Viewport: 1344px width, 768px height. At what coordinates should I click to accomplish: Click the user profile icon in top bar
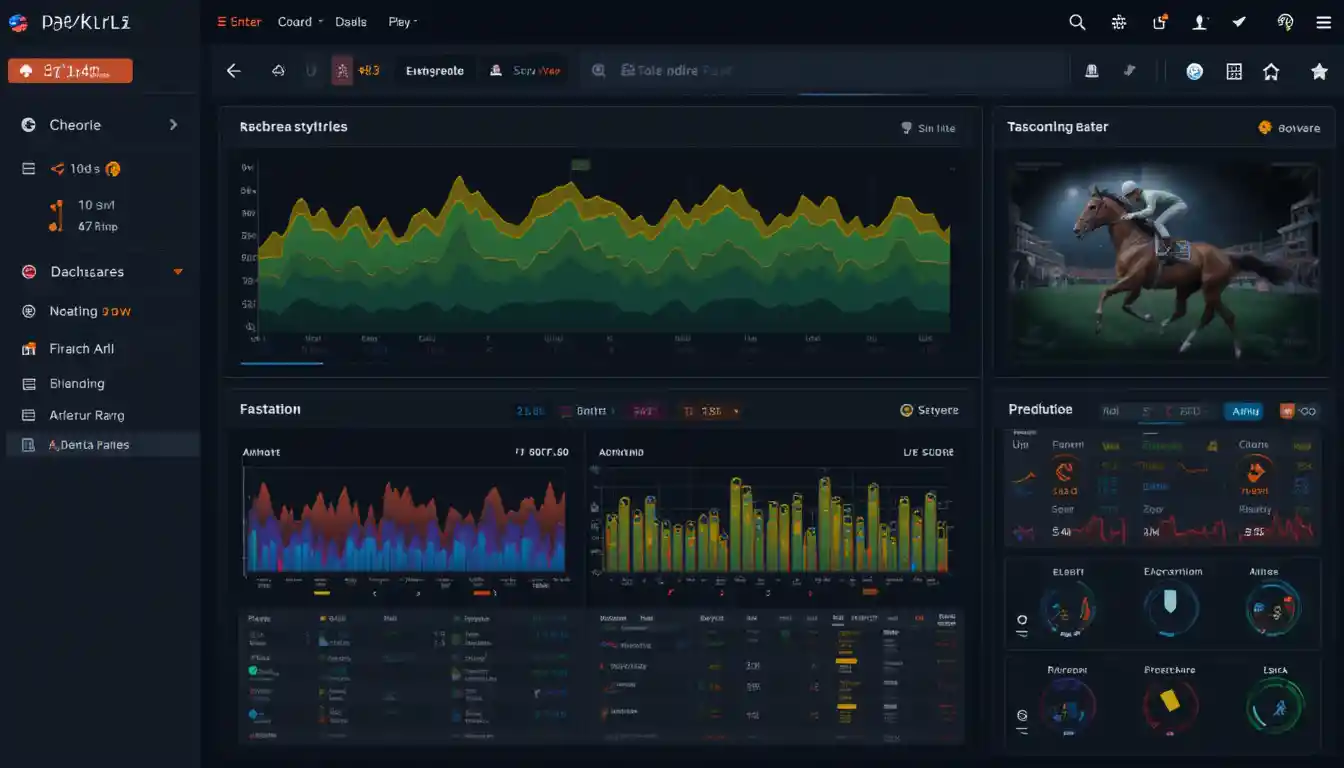[x=1201, y=22]
